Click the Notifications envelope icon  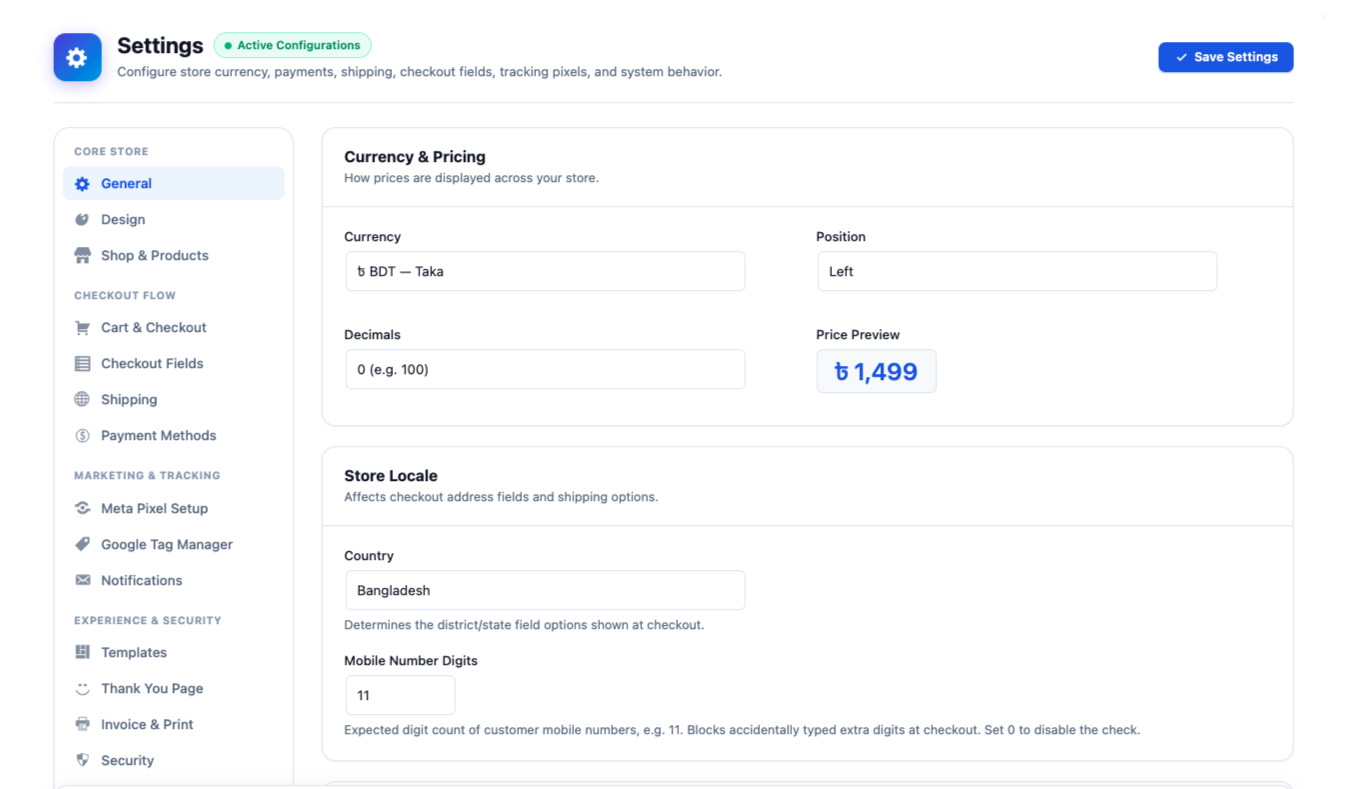(x=82, y=580)
